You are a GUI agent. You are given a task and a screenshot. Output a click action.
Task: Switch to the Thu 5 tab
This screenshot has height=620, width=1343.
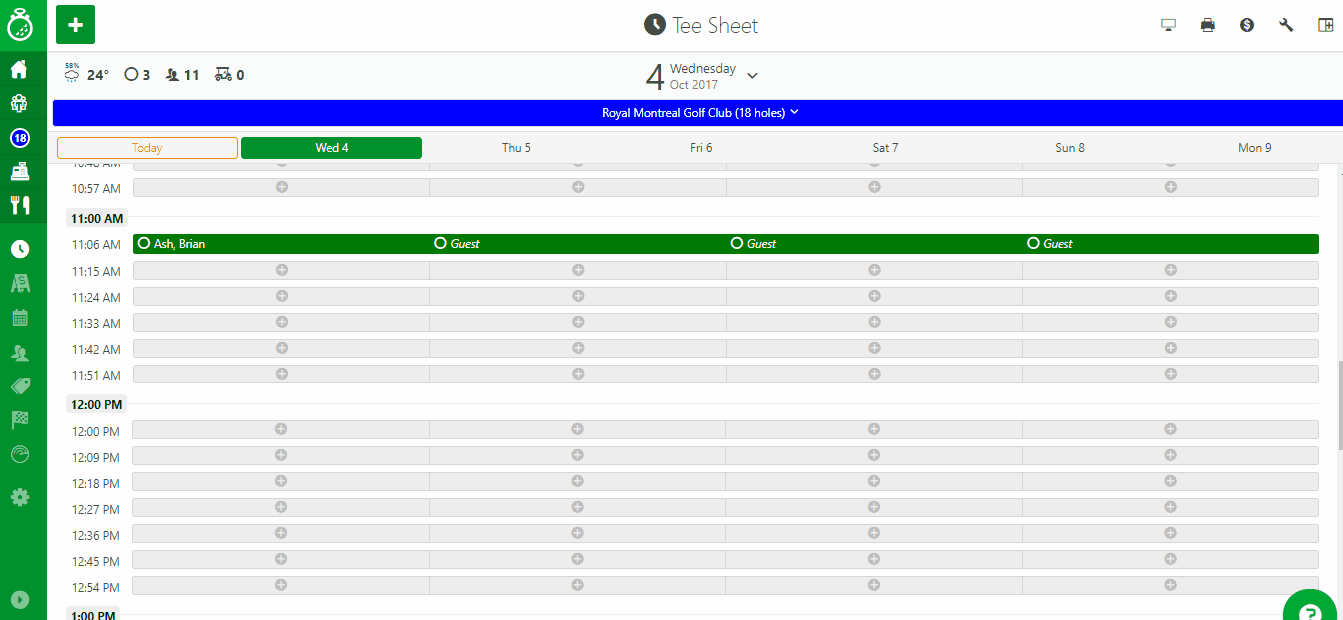click(x=516, y=148)
